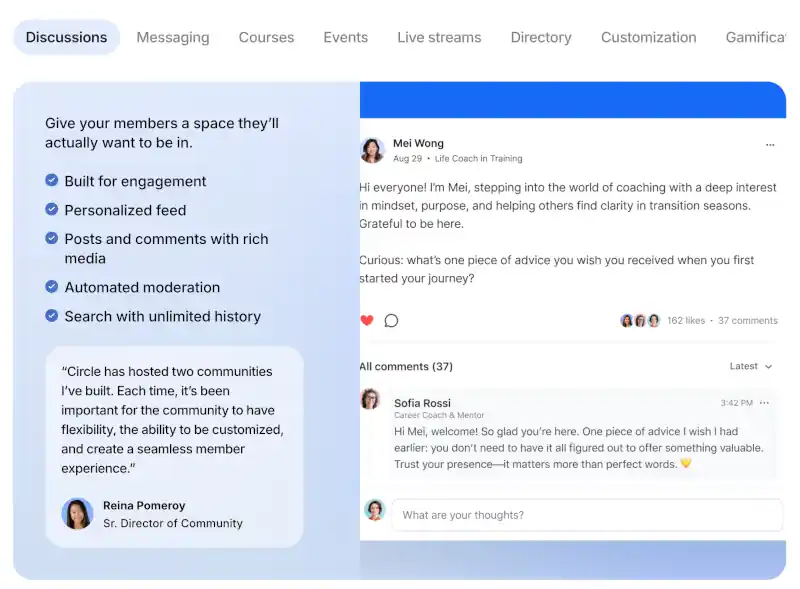Click the What are your thoughts input
800x589 pixels.
pos(587,515)
